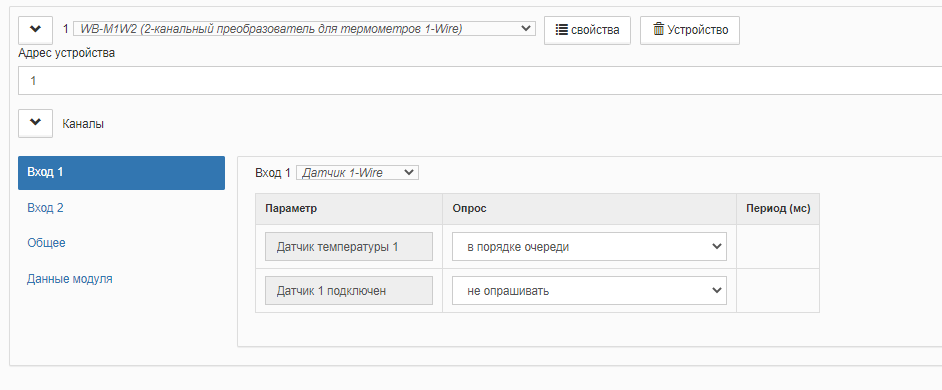Click period cell for Датчик 1 подключен
Image resolution: width=942 pixels, height=390 pixels.
pyautogui.click(x=778, y=291)
